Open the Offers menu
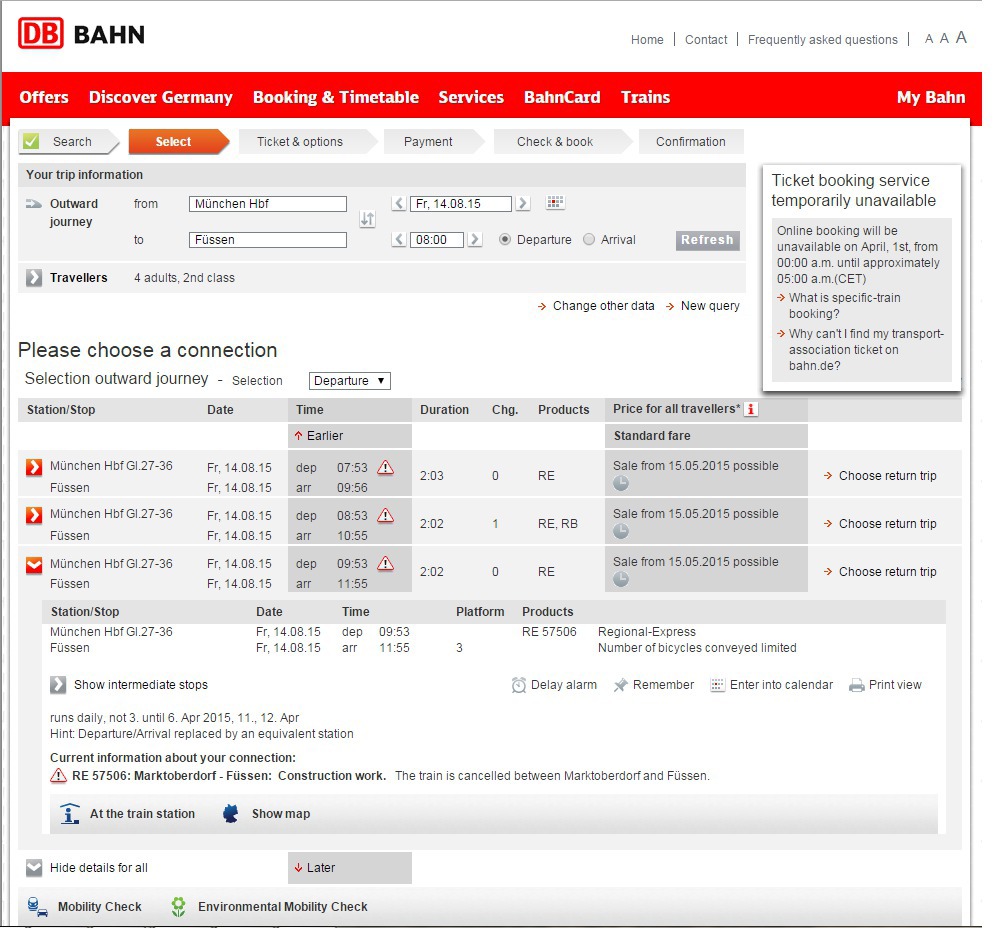Image resolution: width=1008 pixels, height=928 pixels. tap(44, 97)
